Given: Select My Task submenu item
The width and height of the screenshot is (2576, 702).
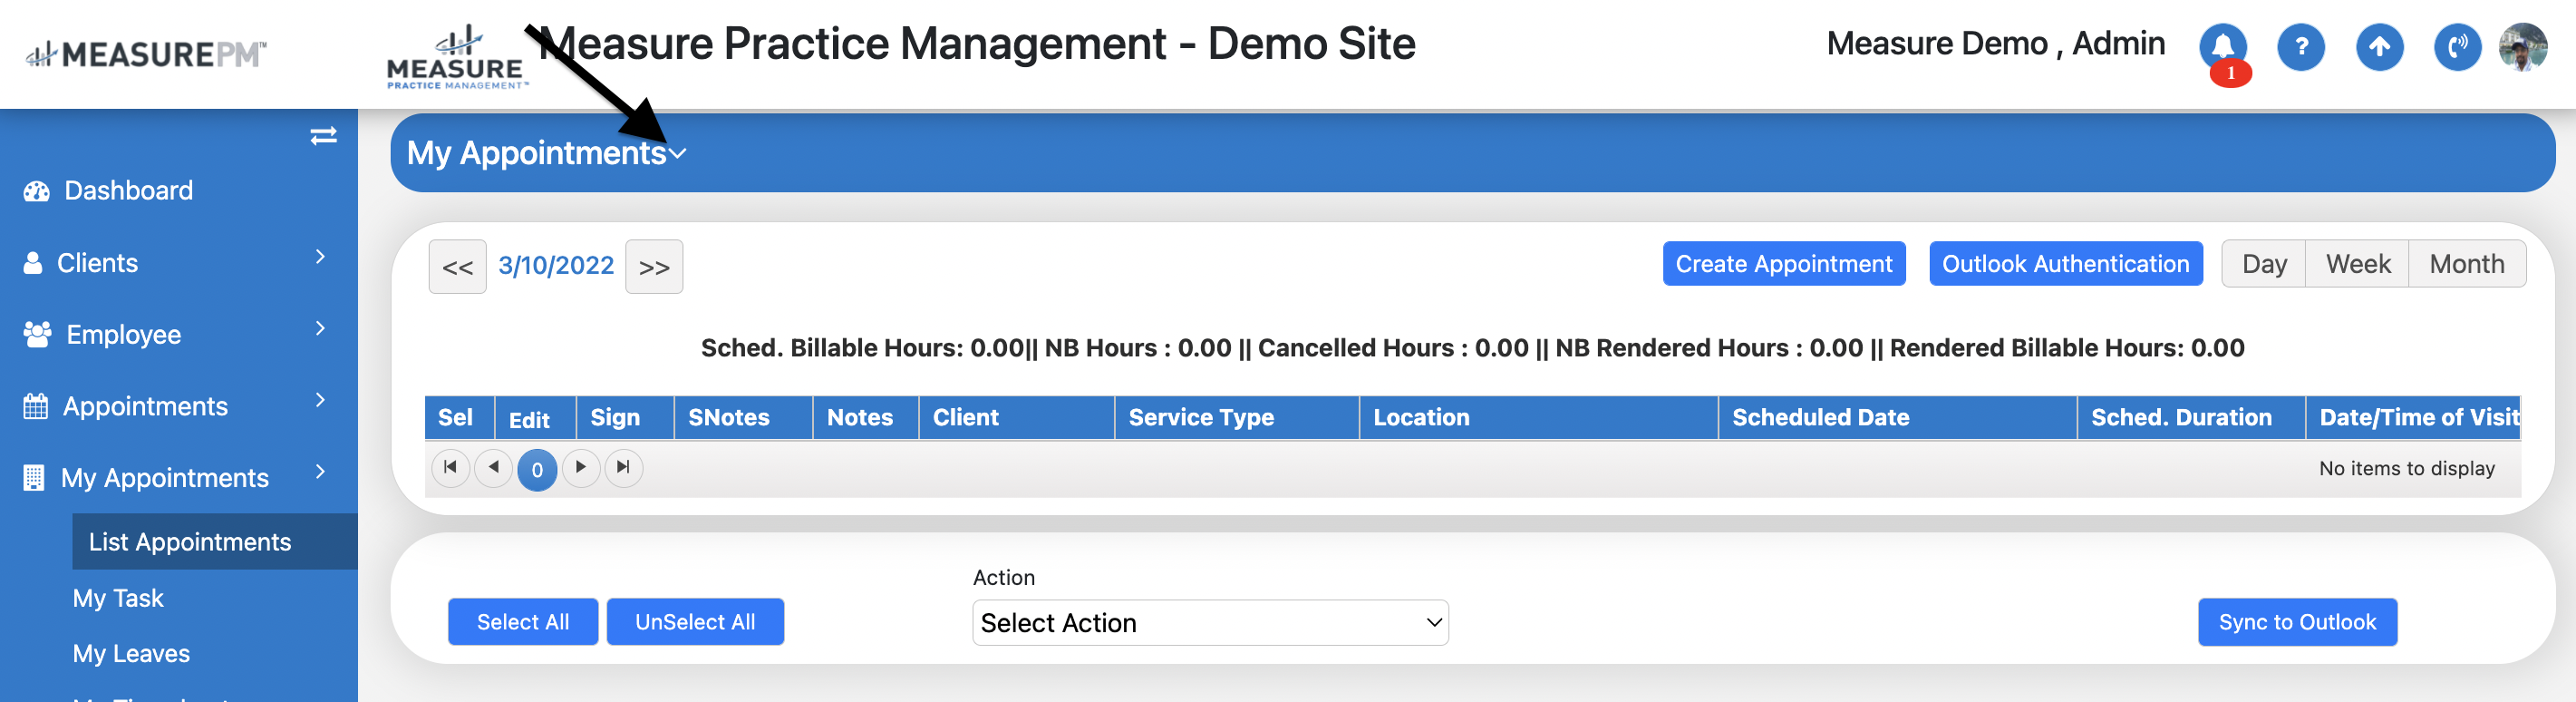Looking at the screenshot, I should [x=118, y=598].
